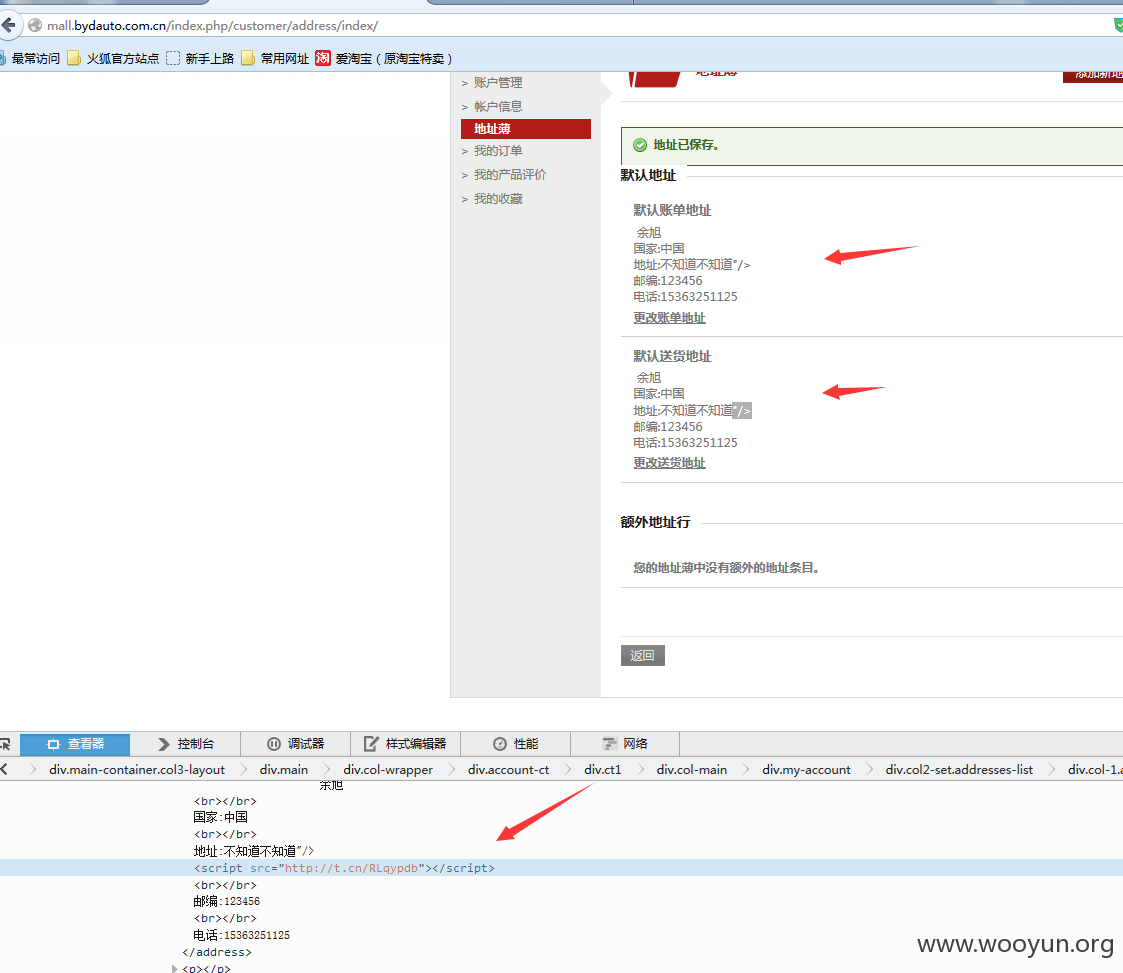Select the div.col2-set.addresses-list breadcrumb
The width and height of the screenshot is (1123, 973).
click(959, 770)
